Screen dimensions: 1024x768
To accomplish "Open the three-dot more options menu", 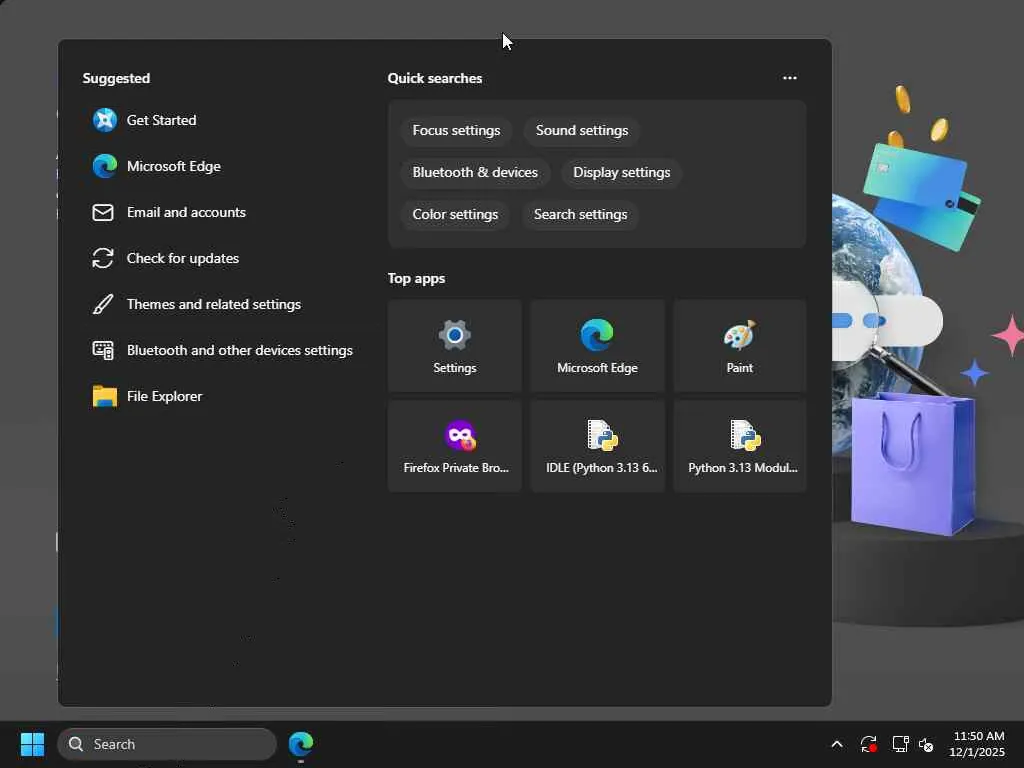I will click(790, 78).
